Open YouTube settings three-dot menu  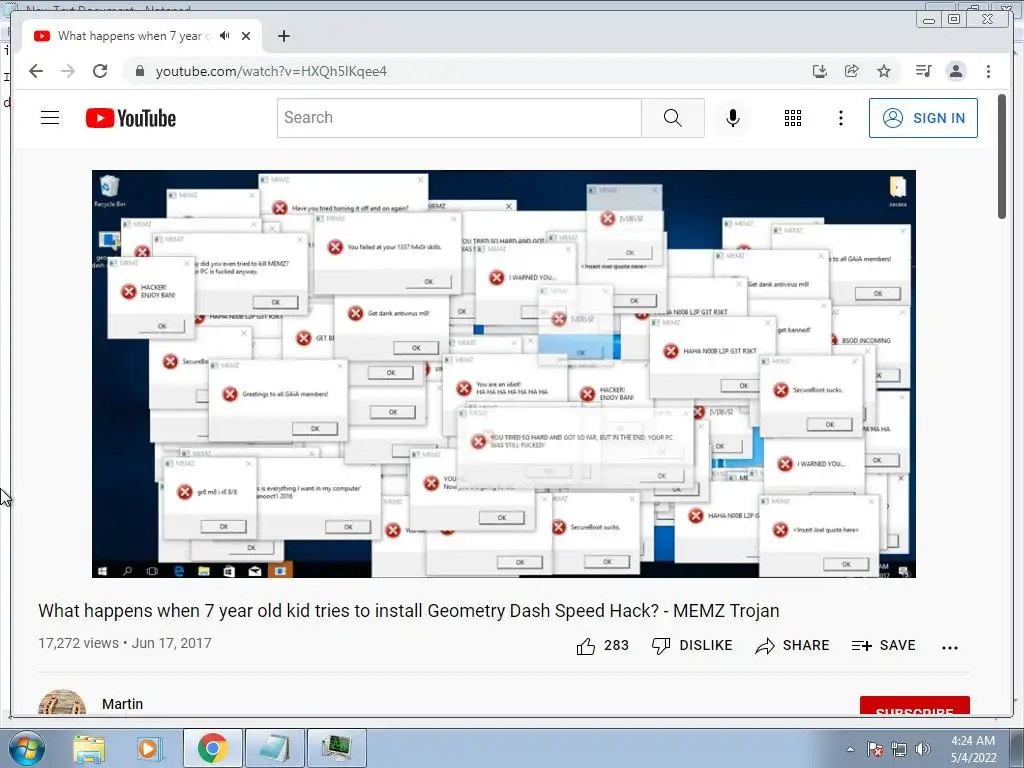pyautogui.click(x=840, y=118)
